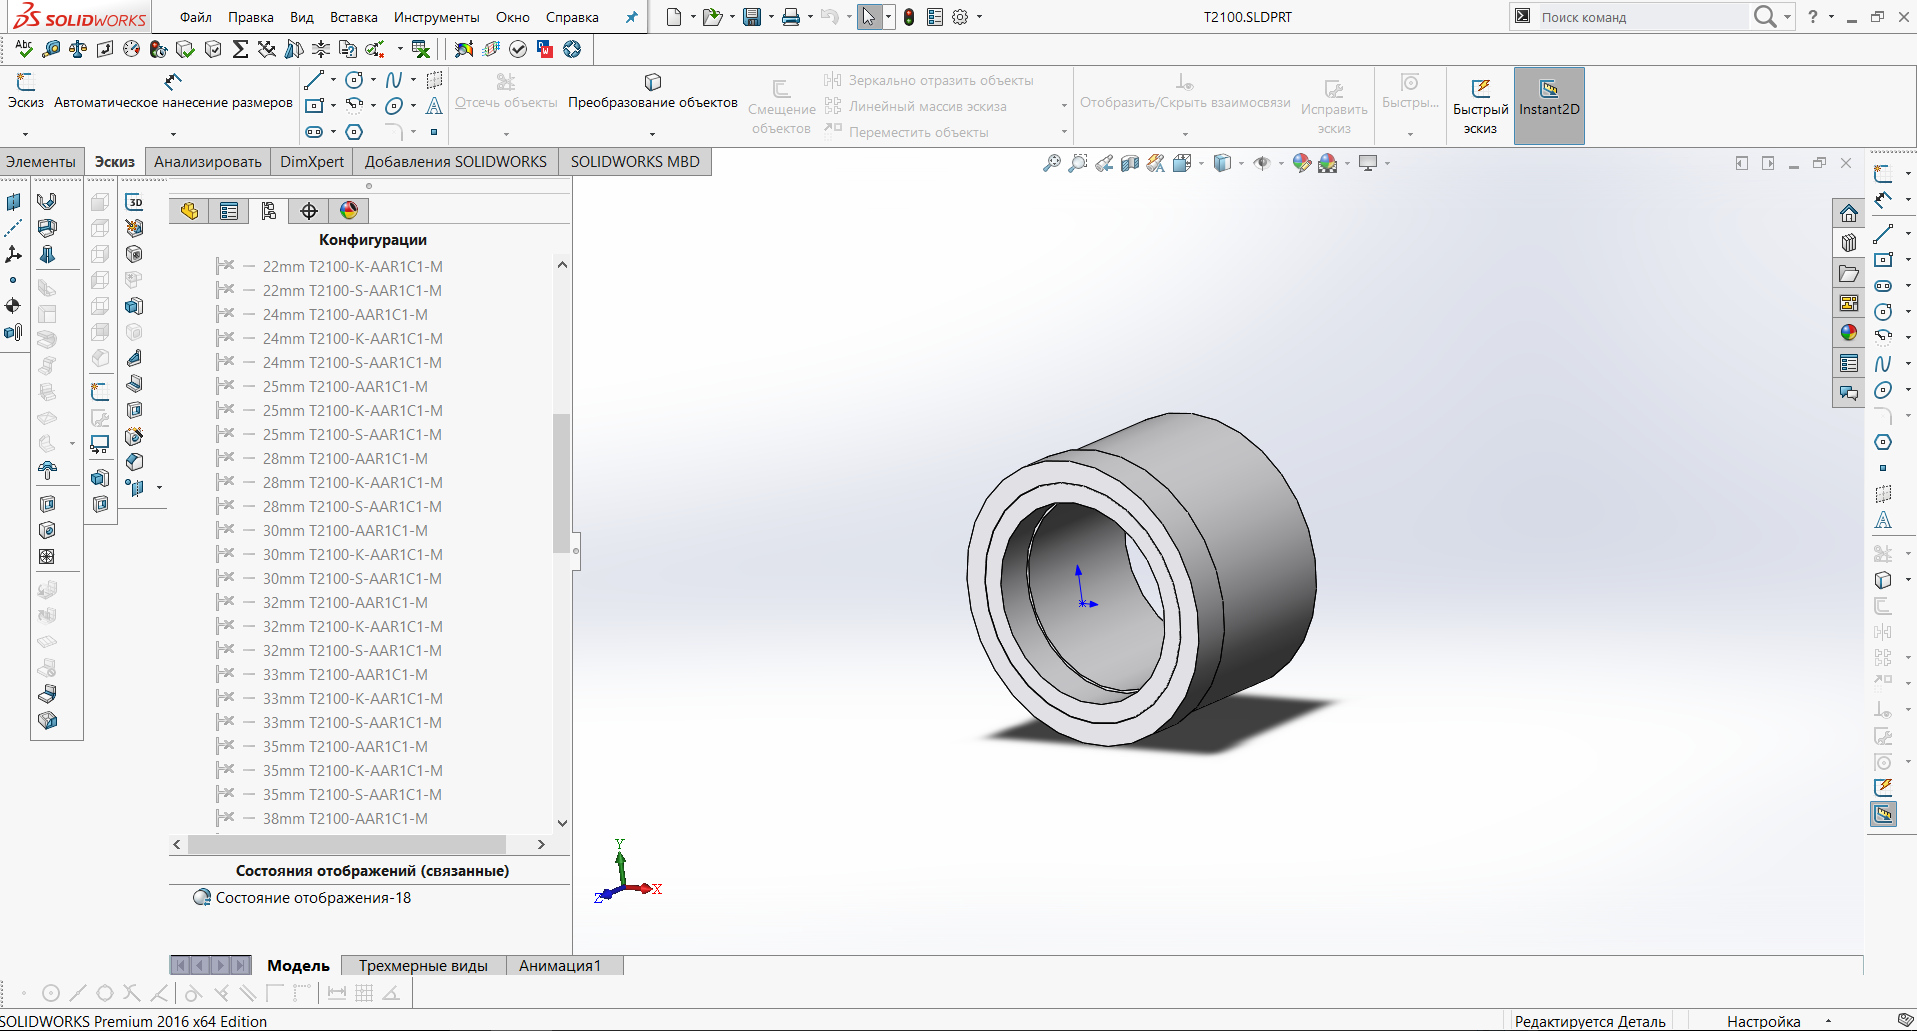
Task: Select the Line sketch tool
Action: [314, 80]
